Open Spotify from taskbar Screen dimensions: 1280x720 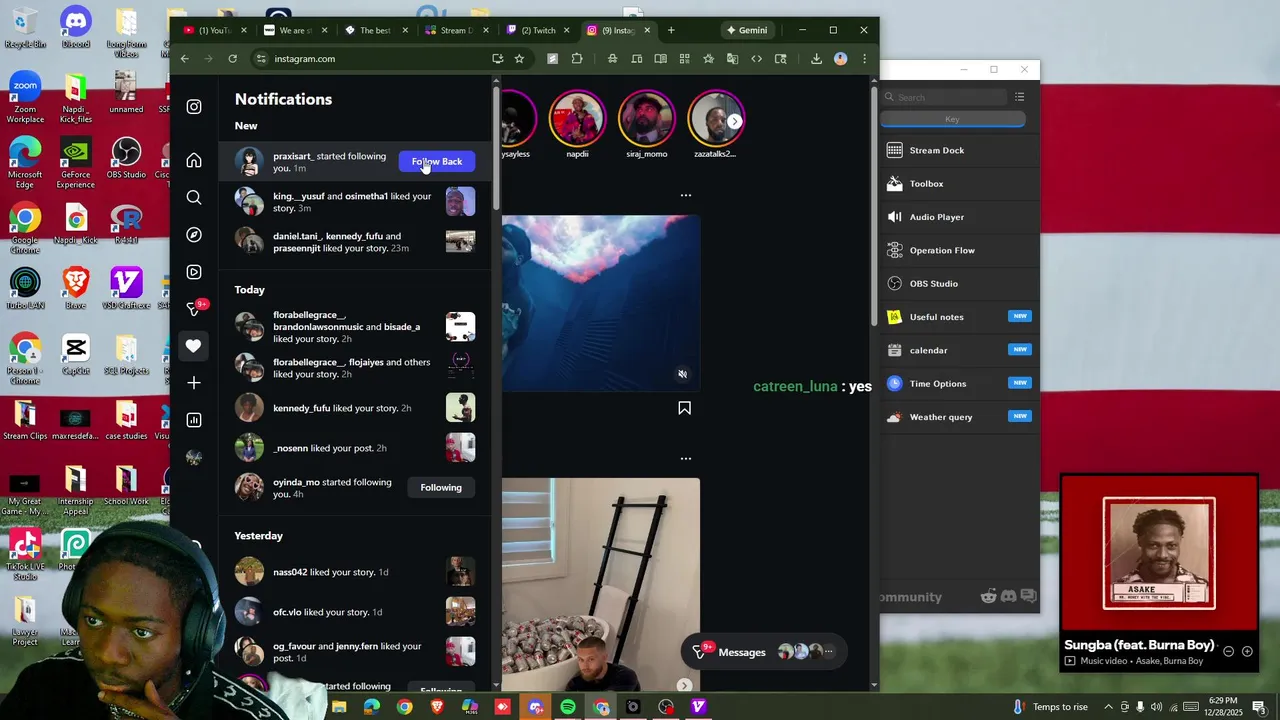pyautogui.click(x=568, y=707)
